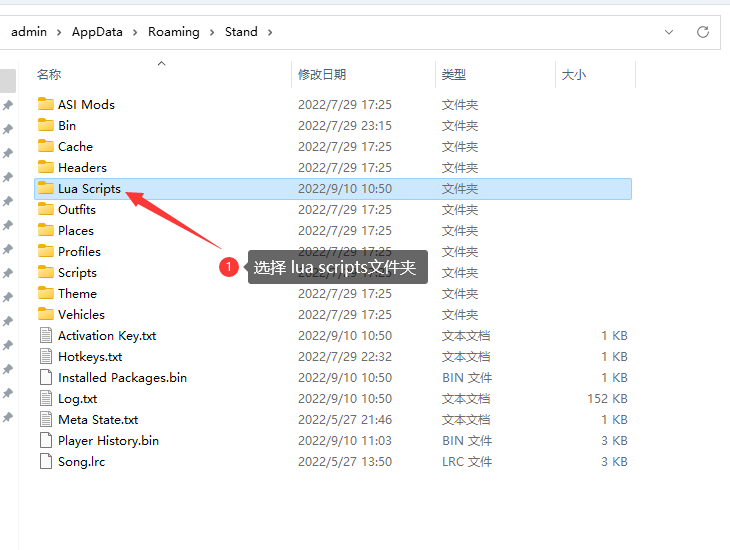Expand the chevron after Roaming in path
Image resolution: width=730 pixels, height=550 pixels.
[212, 32]
